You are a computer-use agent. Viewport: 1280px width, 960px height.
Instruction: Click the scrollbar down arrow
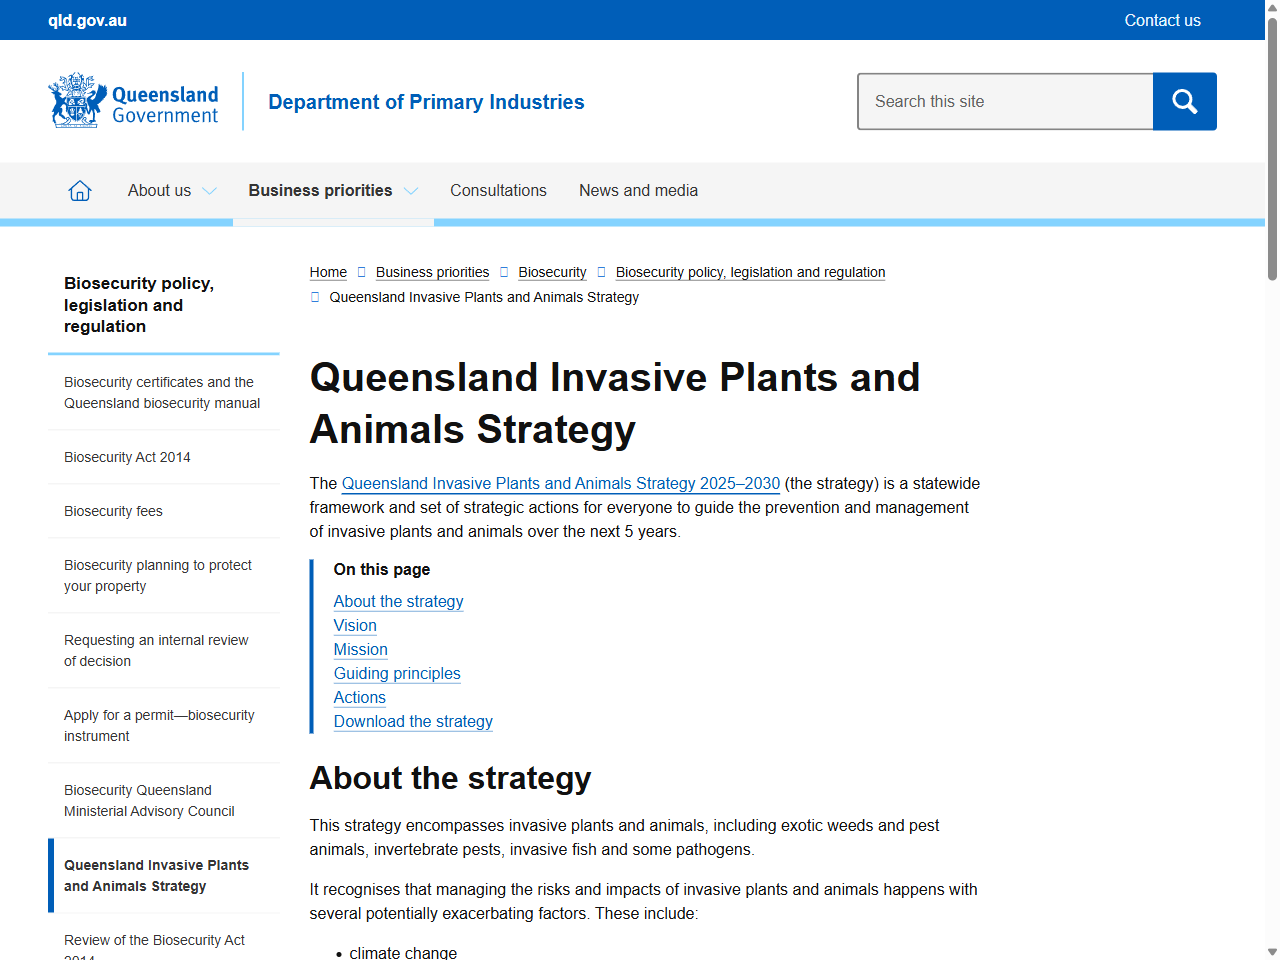[x=1272, y=952]
